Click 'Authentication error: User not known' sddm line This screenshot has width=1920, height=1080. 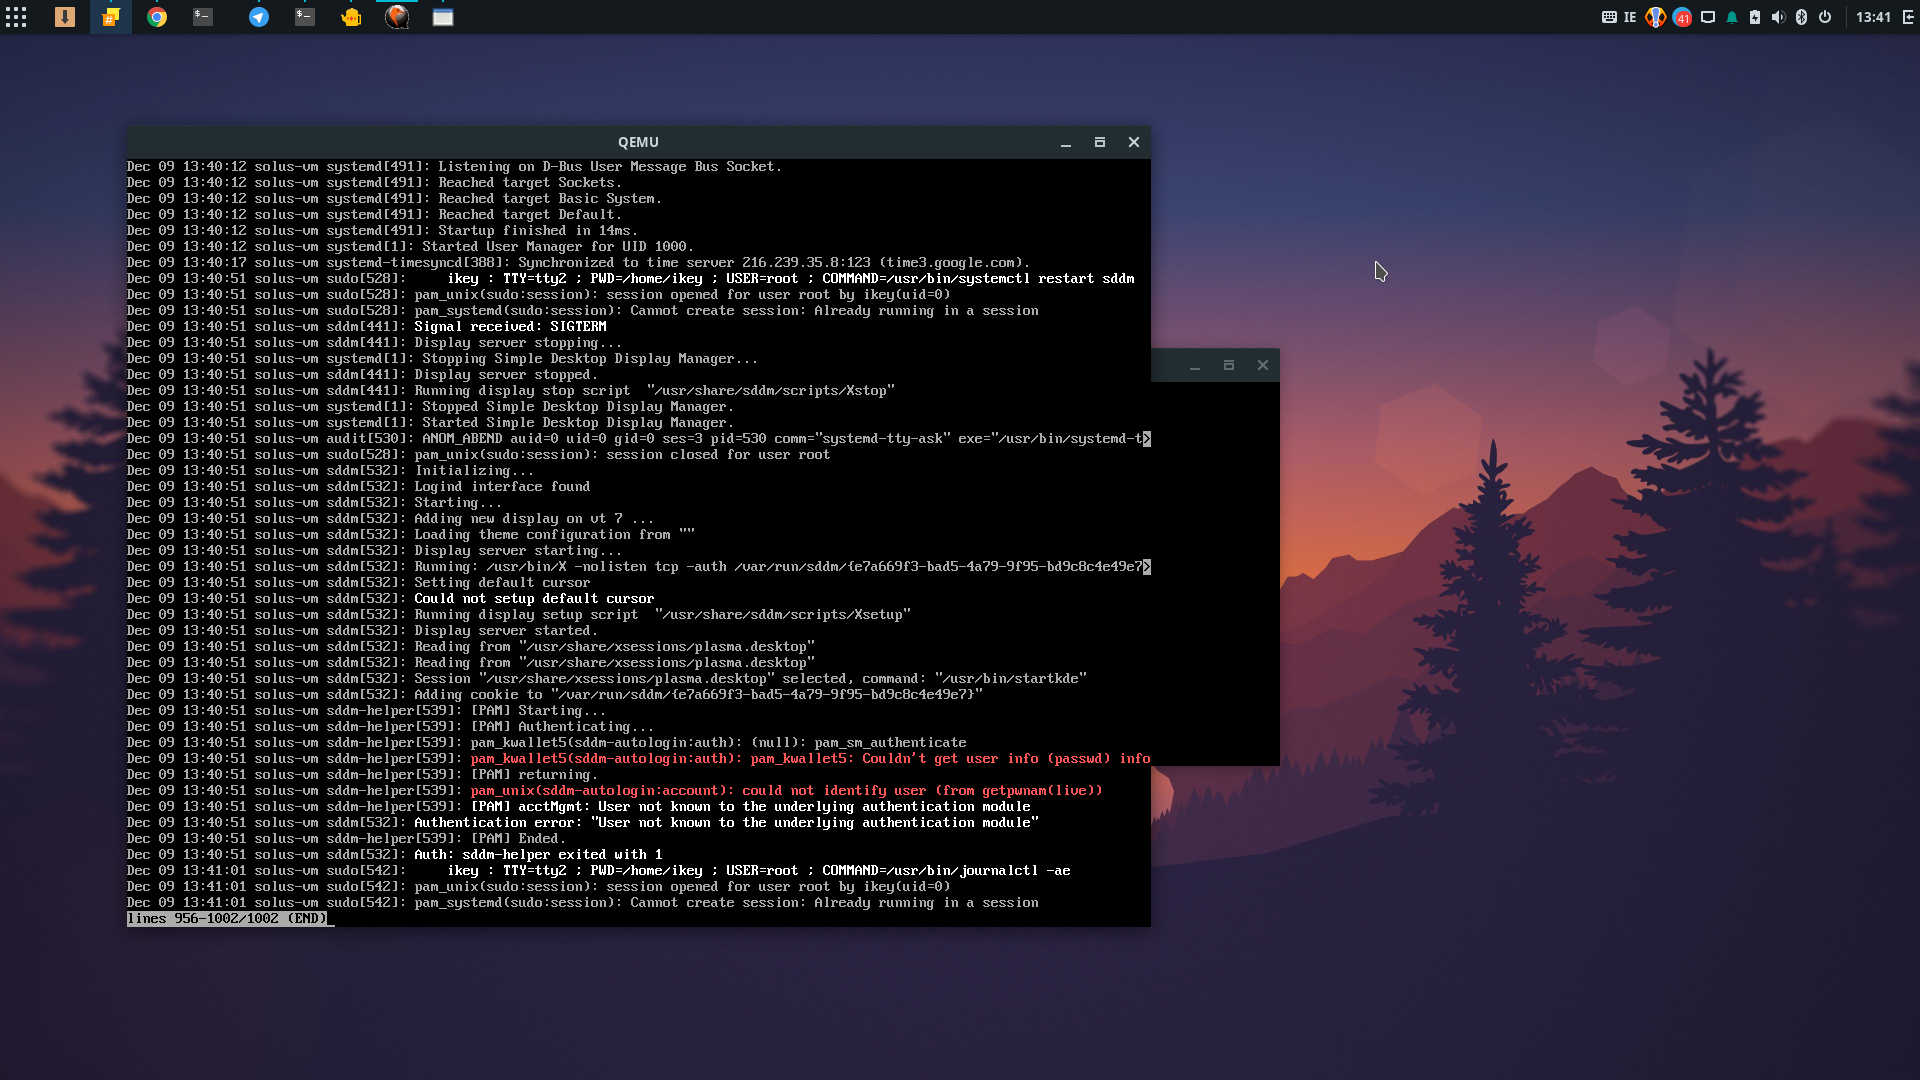click(x=583, y=823)
